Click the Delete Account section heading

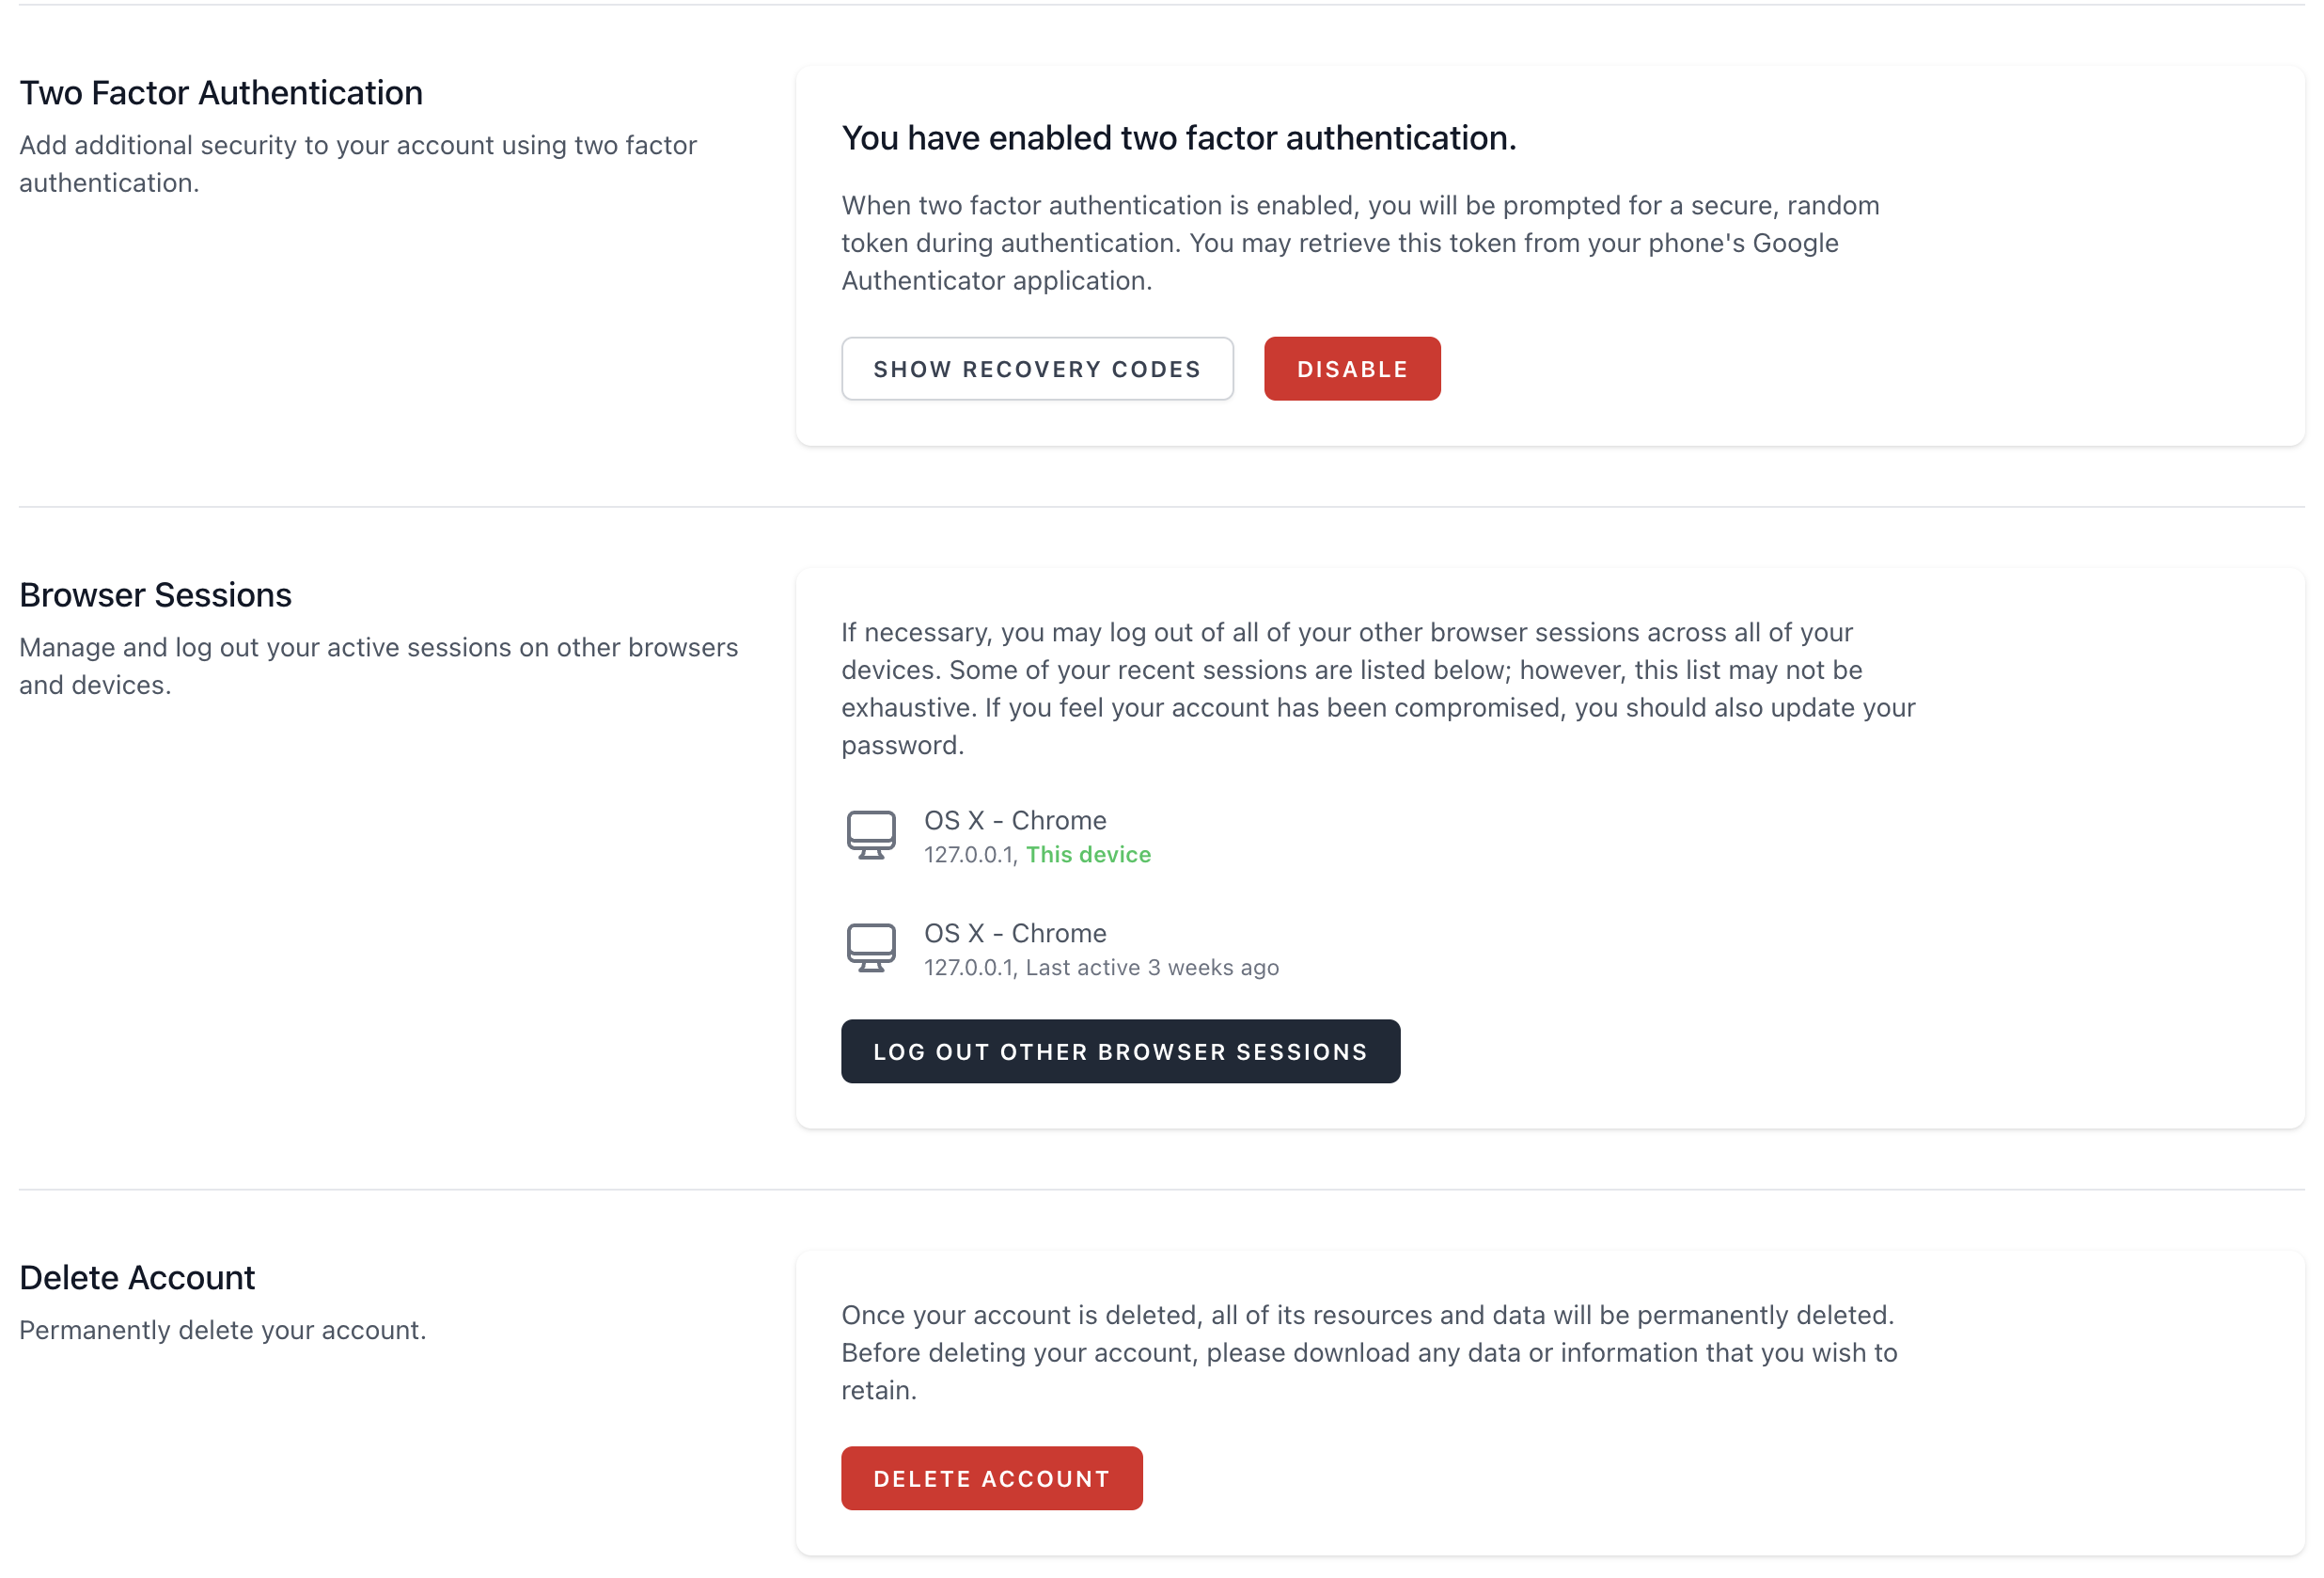point(137,1278)
